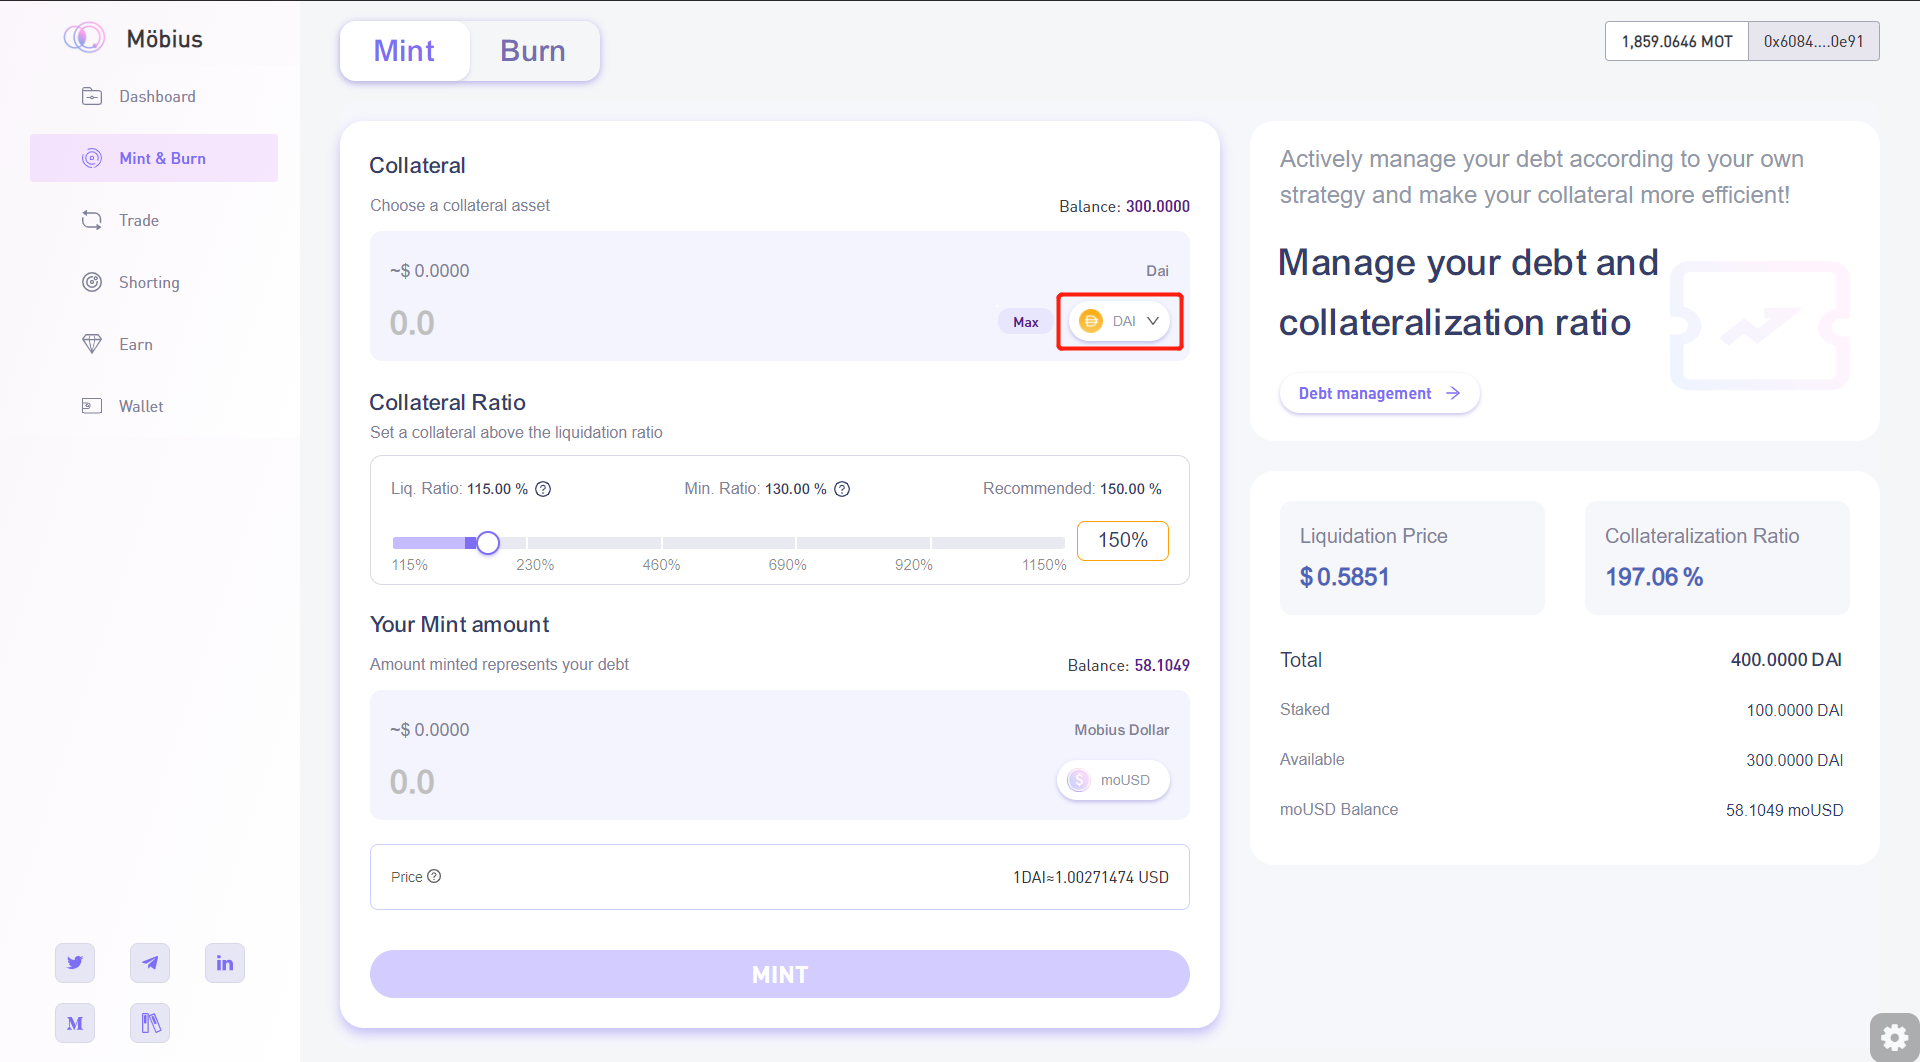The image size is (1920, 1062).
Task: Click the mint Balance 58.1049 value
Action: click(1161, 665)
